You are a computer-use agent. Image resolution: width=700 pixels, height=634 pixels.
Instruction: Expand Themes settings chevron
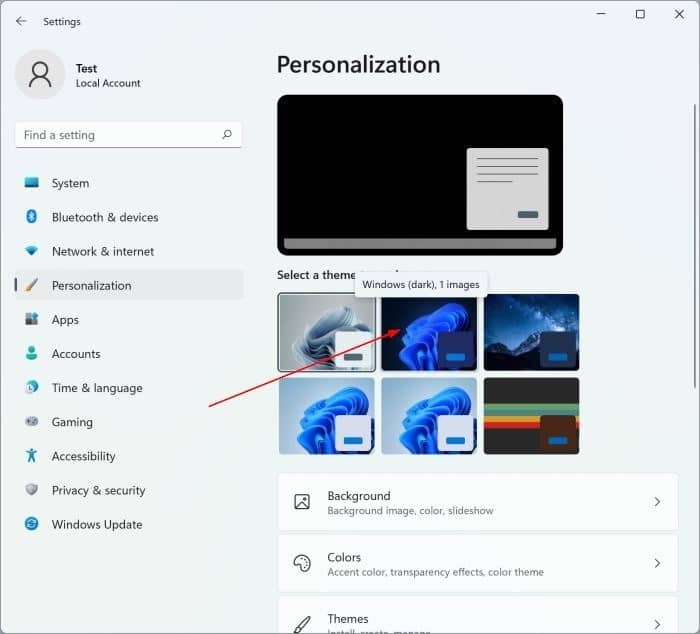[657, 624]
